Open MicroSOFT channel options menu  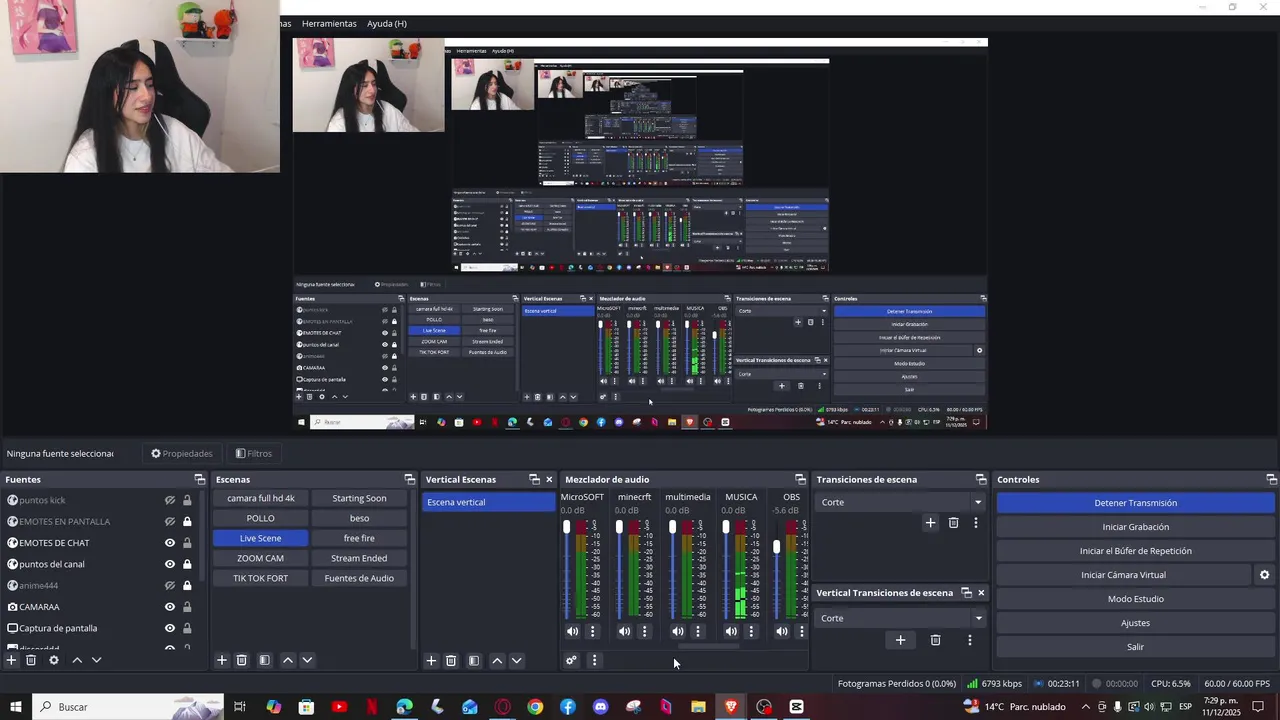[x=592, y=631]
